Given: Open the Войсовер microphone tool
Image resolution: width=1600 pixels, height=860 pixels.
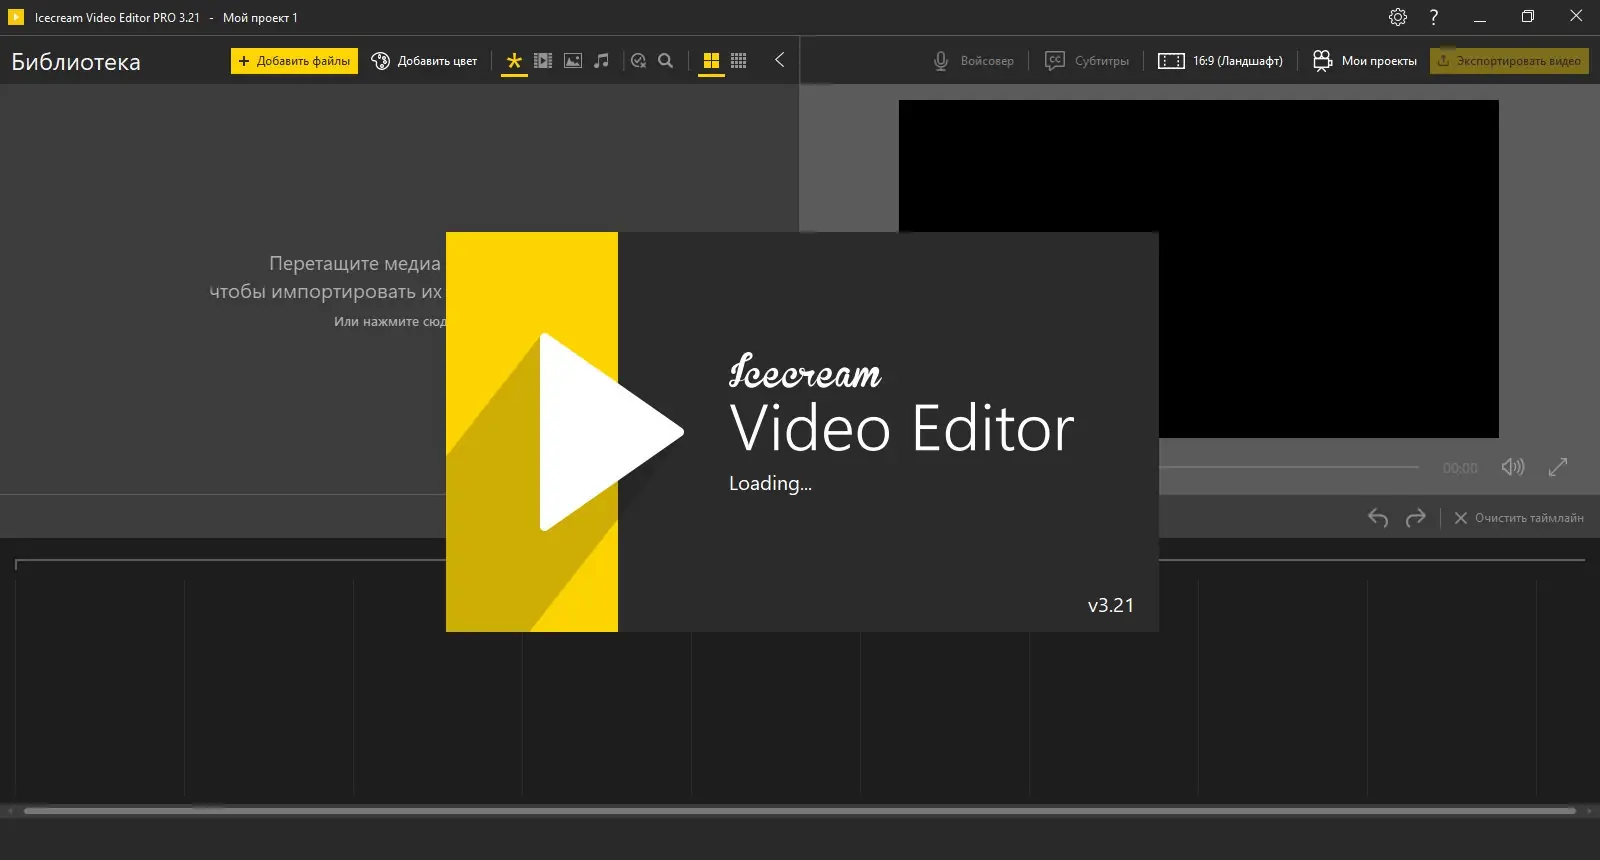Looking at the screenshot, I should pyautogui.click(x=973, y=61).
